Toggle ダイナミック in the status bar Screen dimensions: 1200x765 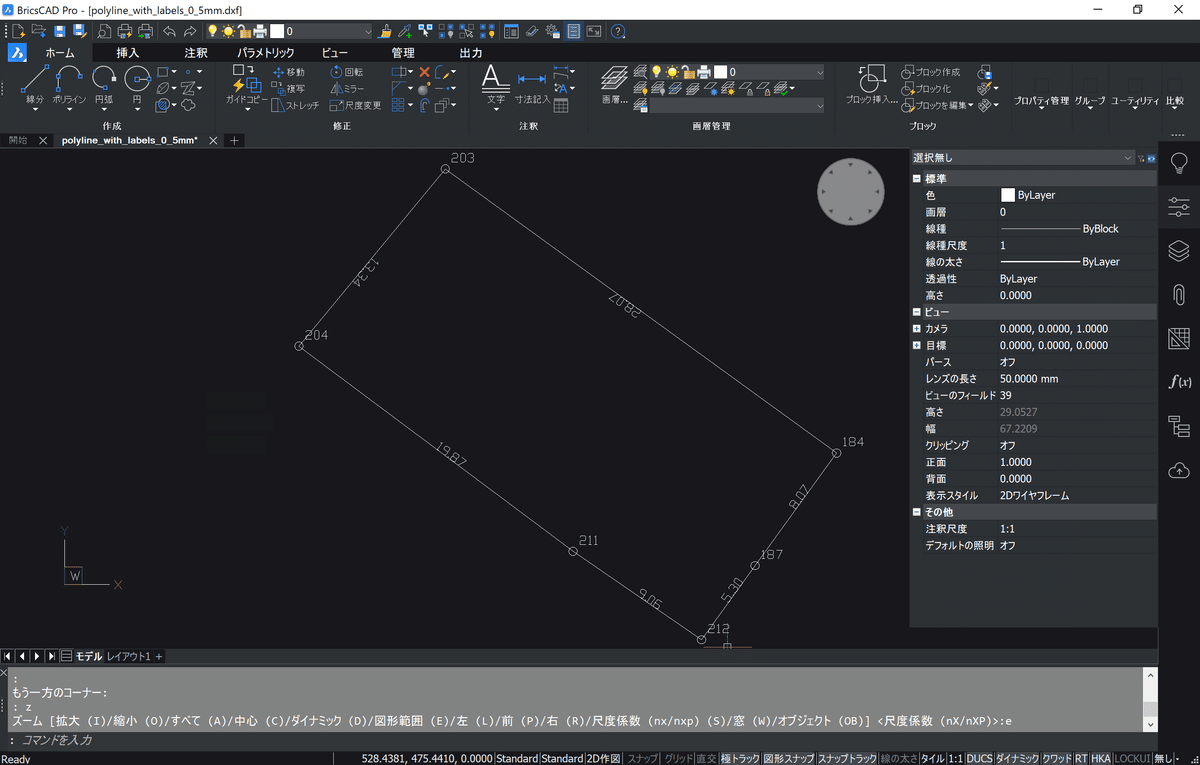point(1017,758)
